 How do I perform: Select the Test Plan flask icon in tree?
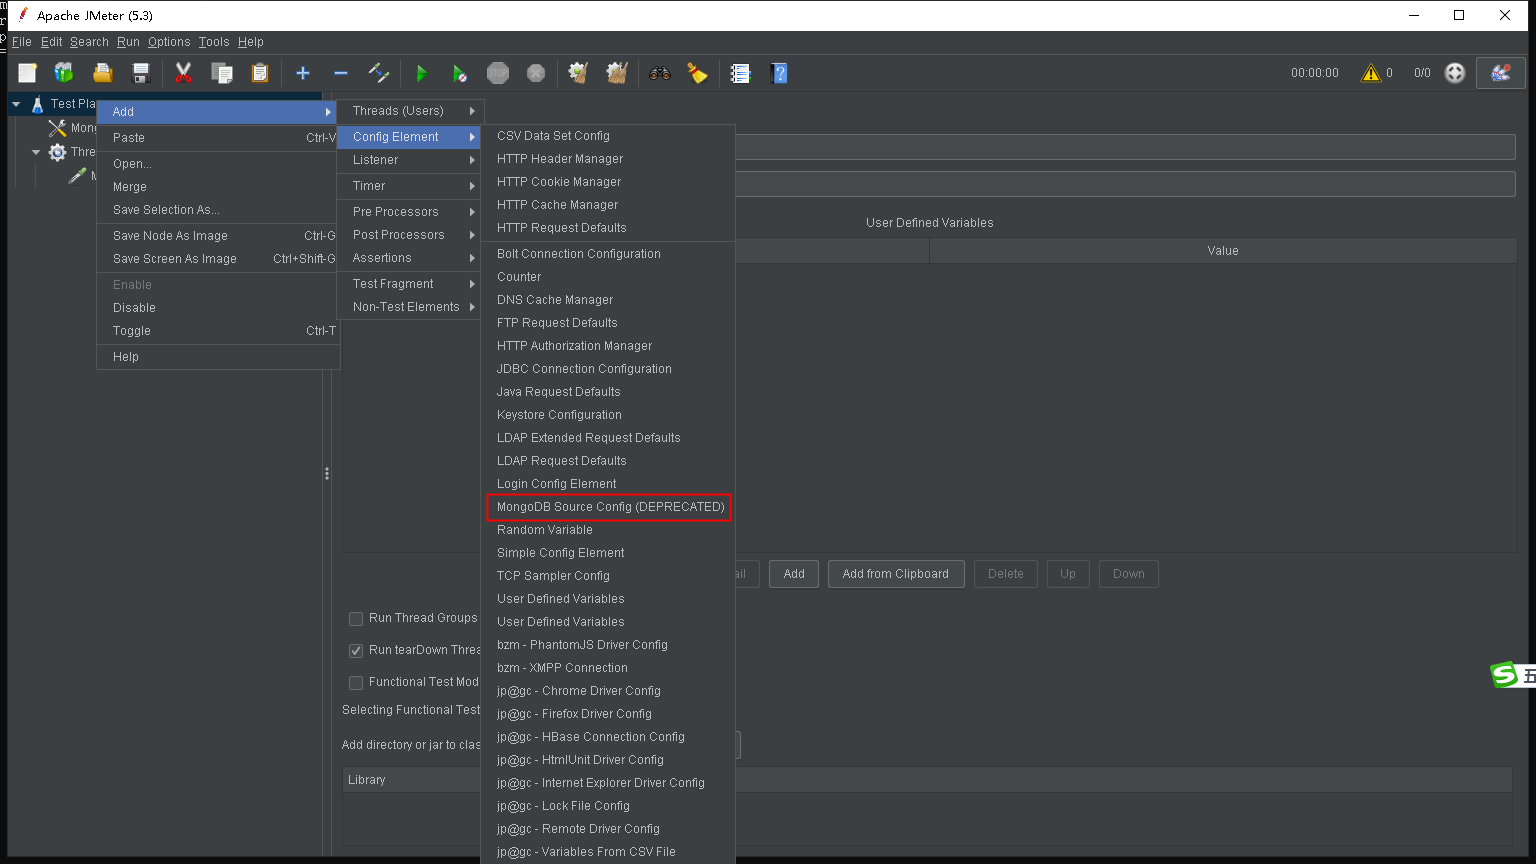(x=37, y=104)
